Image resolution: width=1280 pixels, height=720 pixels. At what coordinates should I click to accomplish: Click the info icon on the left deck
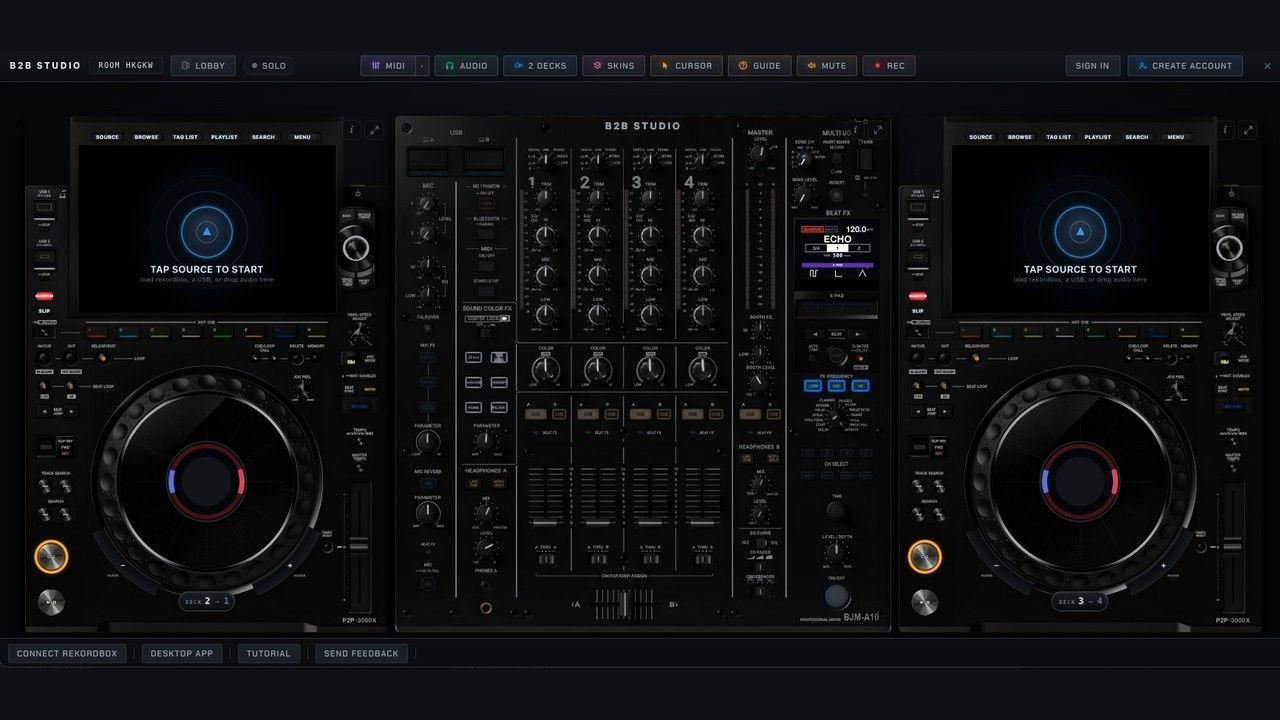pyautogui.click(x=351, y=130)
